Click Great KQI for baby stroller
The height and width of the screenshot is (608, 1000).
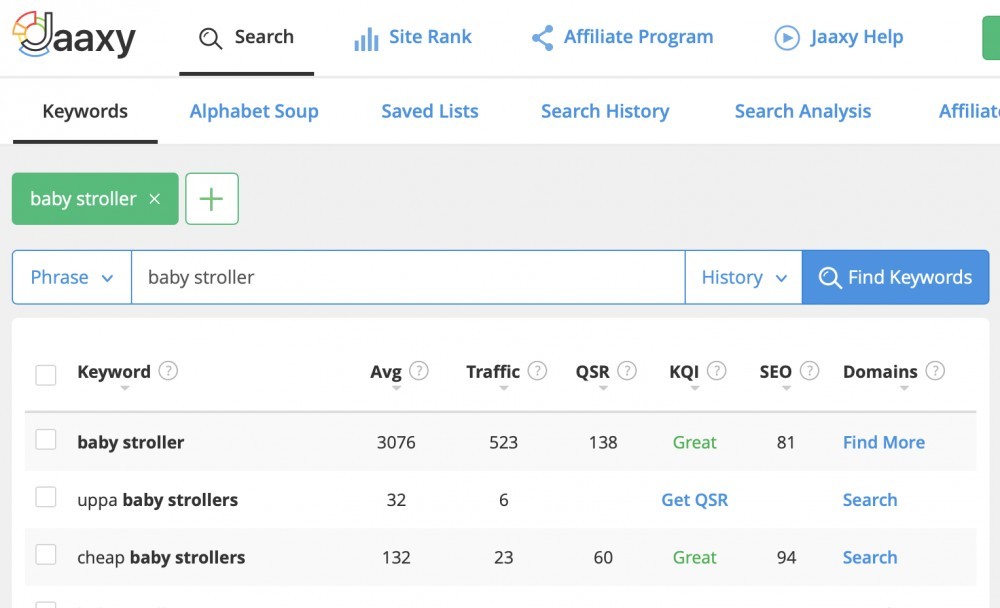pyautogui.click(x=695, y=442)
